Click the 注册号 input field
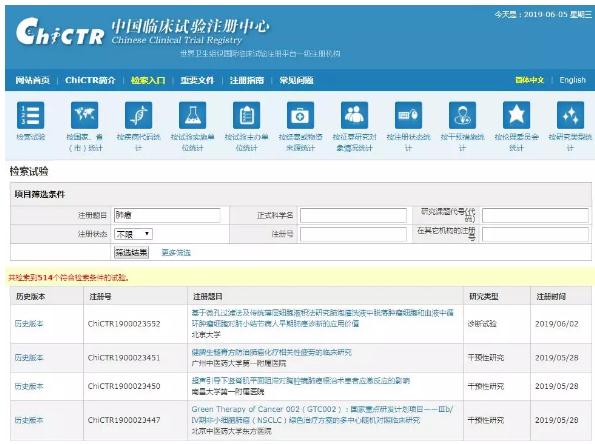The height and width of the screenshot is (444, 595). 353,234
